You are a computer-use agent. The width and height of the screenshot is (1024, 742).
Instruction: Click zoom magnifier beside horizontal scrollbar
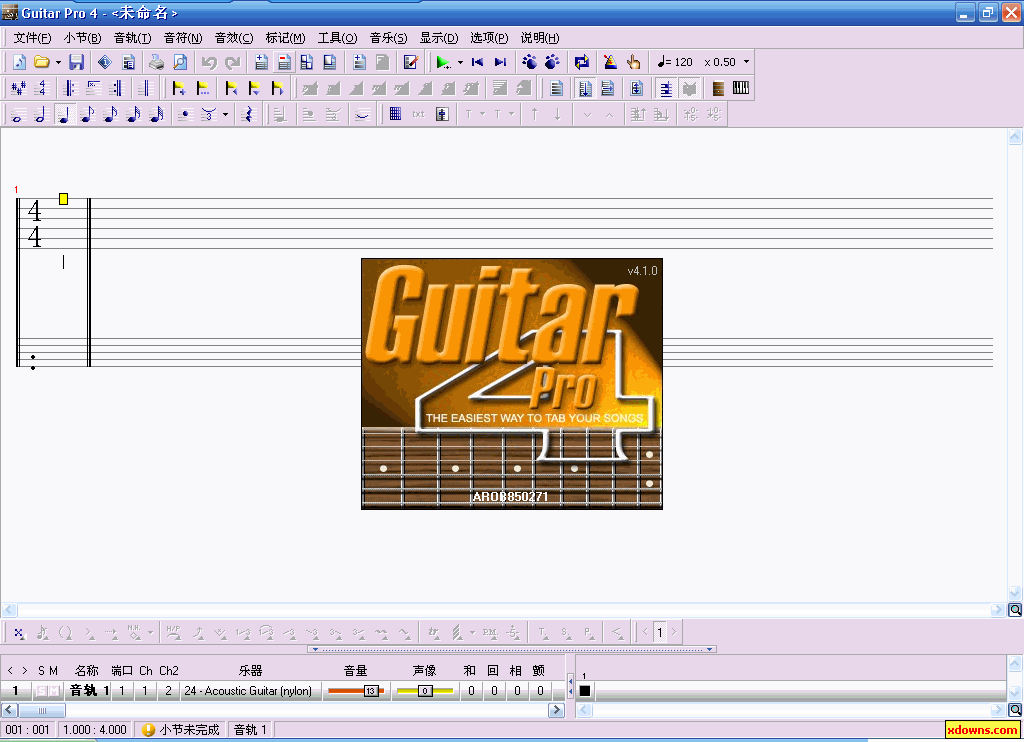tap(1015, 610)
